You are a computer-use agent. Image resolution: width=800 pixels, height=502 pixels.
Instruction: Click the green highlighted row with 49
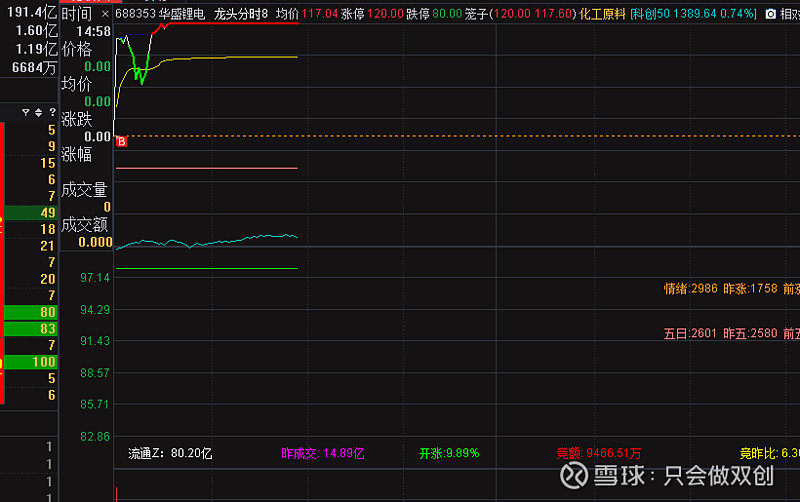(28, 213)
